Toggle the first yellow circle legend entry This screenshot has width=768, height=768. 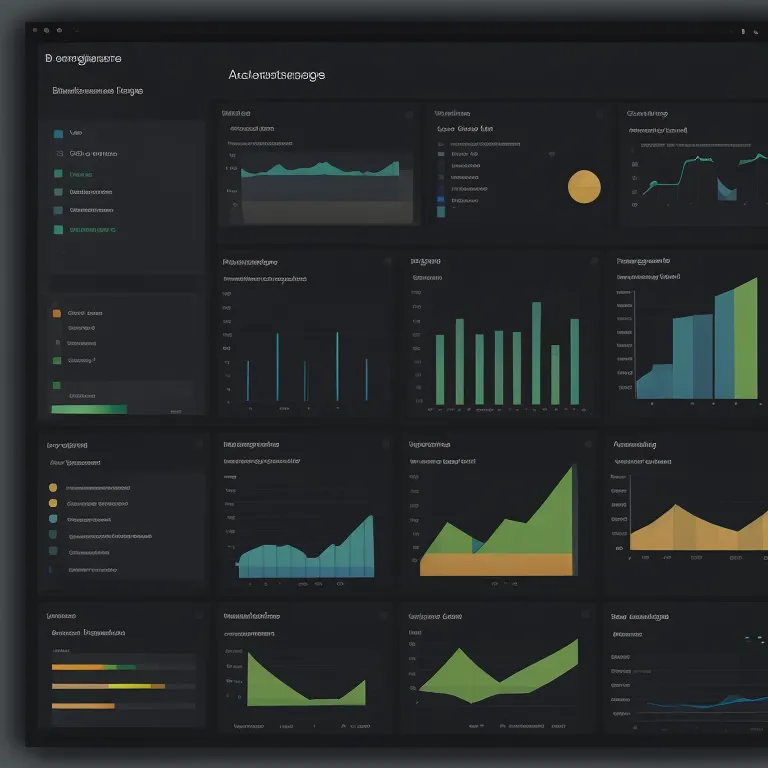pos(53,488)
